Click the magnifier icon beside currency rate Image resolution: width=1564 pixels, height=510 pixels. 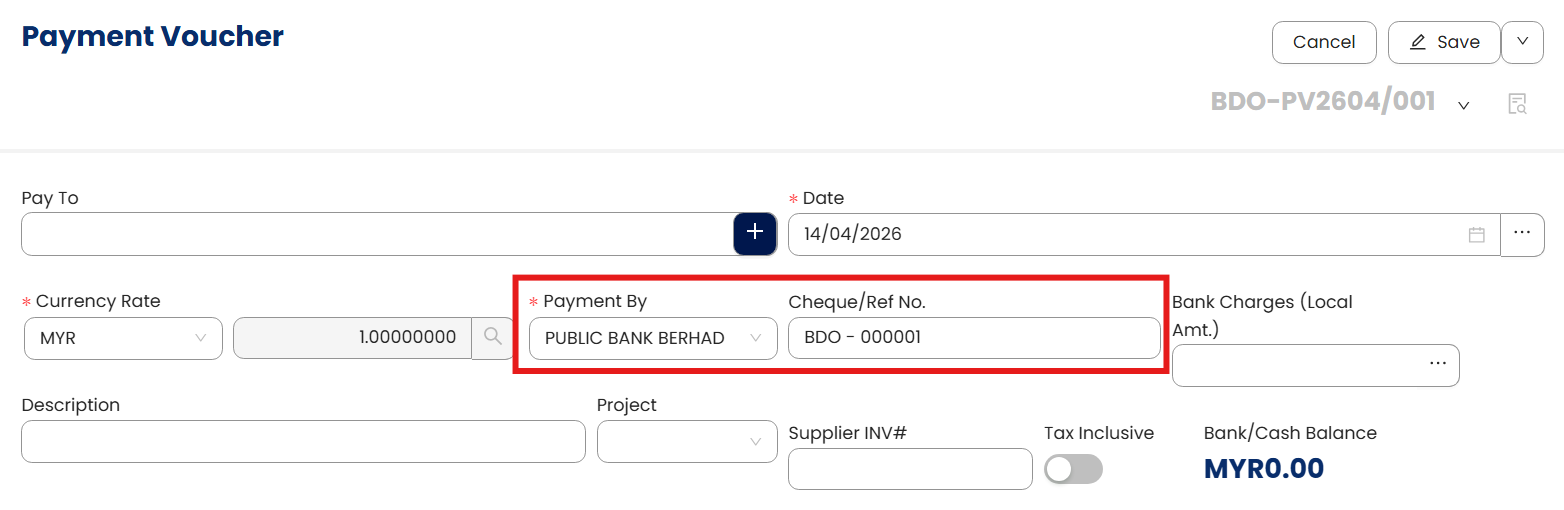pos(492,337)
